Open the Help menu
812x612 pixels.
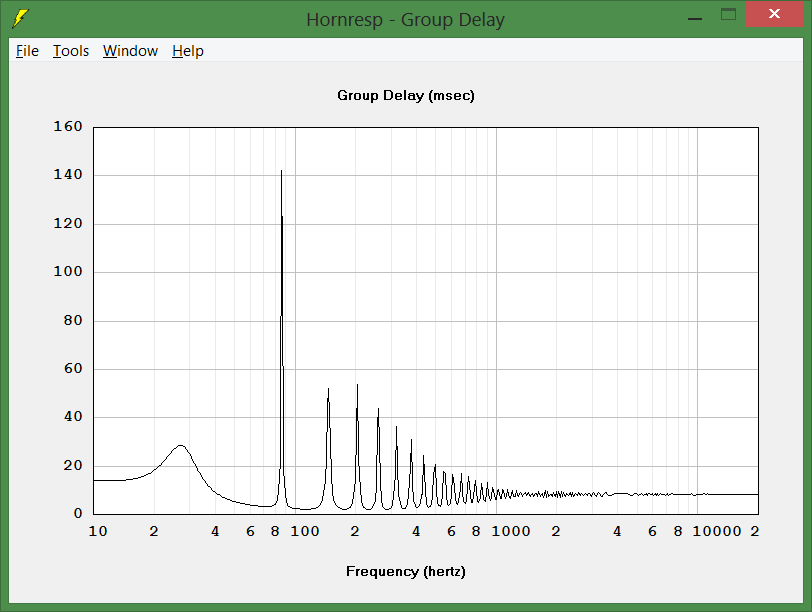coord(187,51)
